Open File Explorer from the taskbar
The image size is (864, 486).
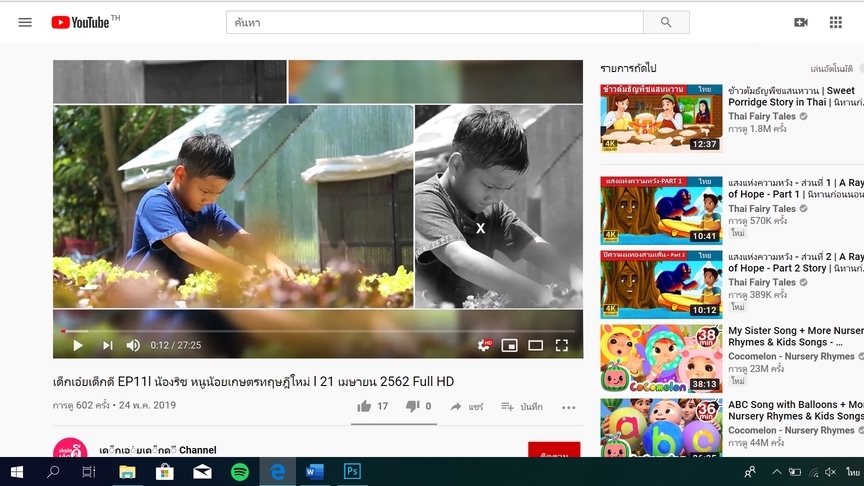coord(127,472)
